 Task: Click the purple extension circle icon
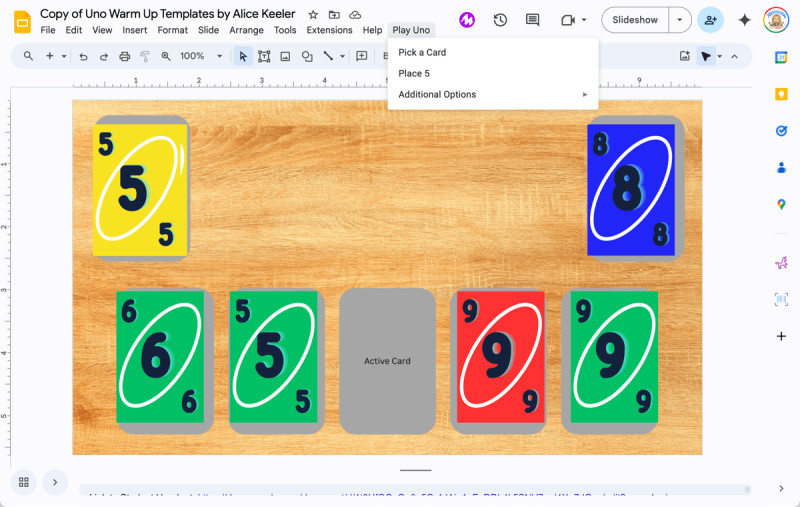tap(467, 20)
